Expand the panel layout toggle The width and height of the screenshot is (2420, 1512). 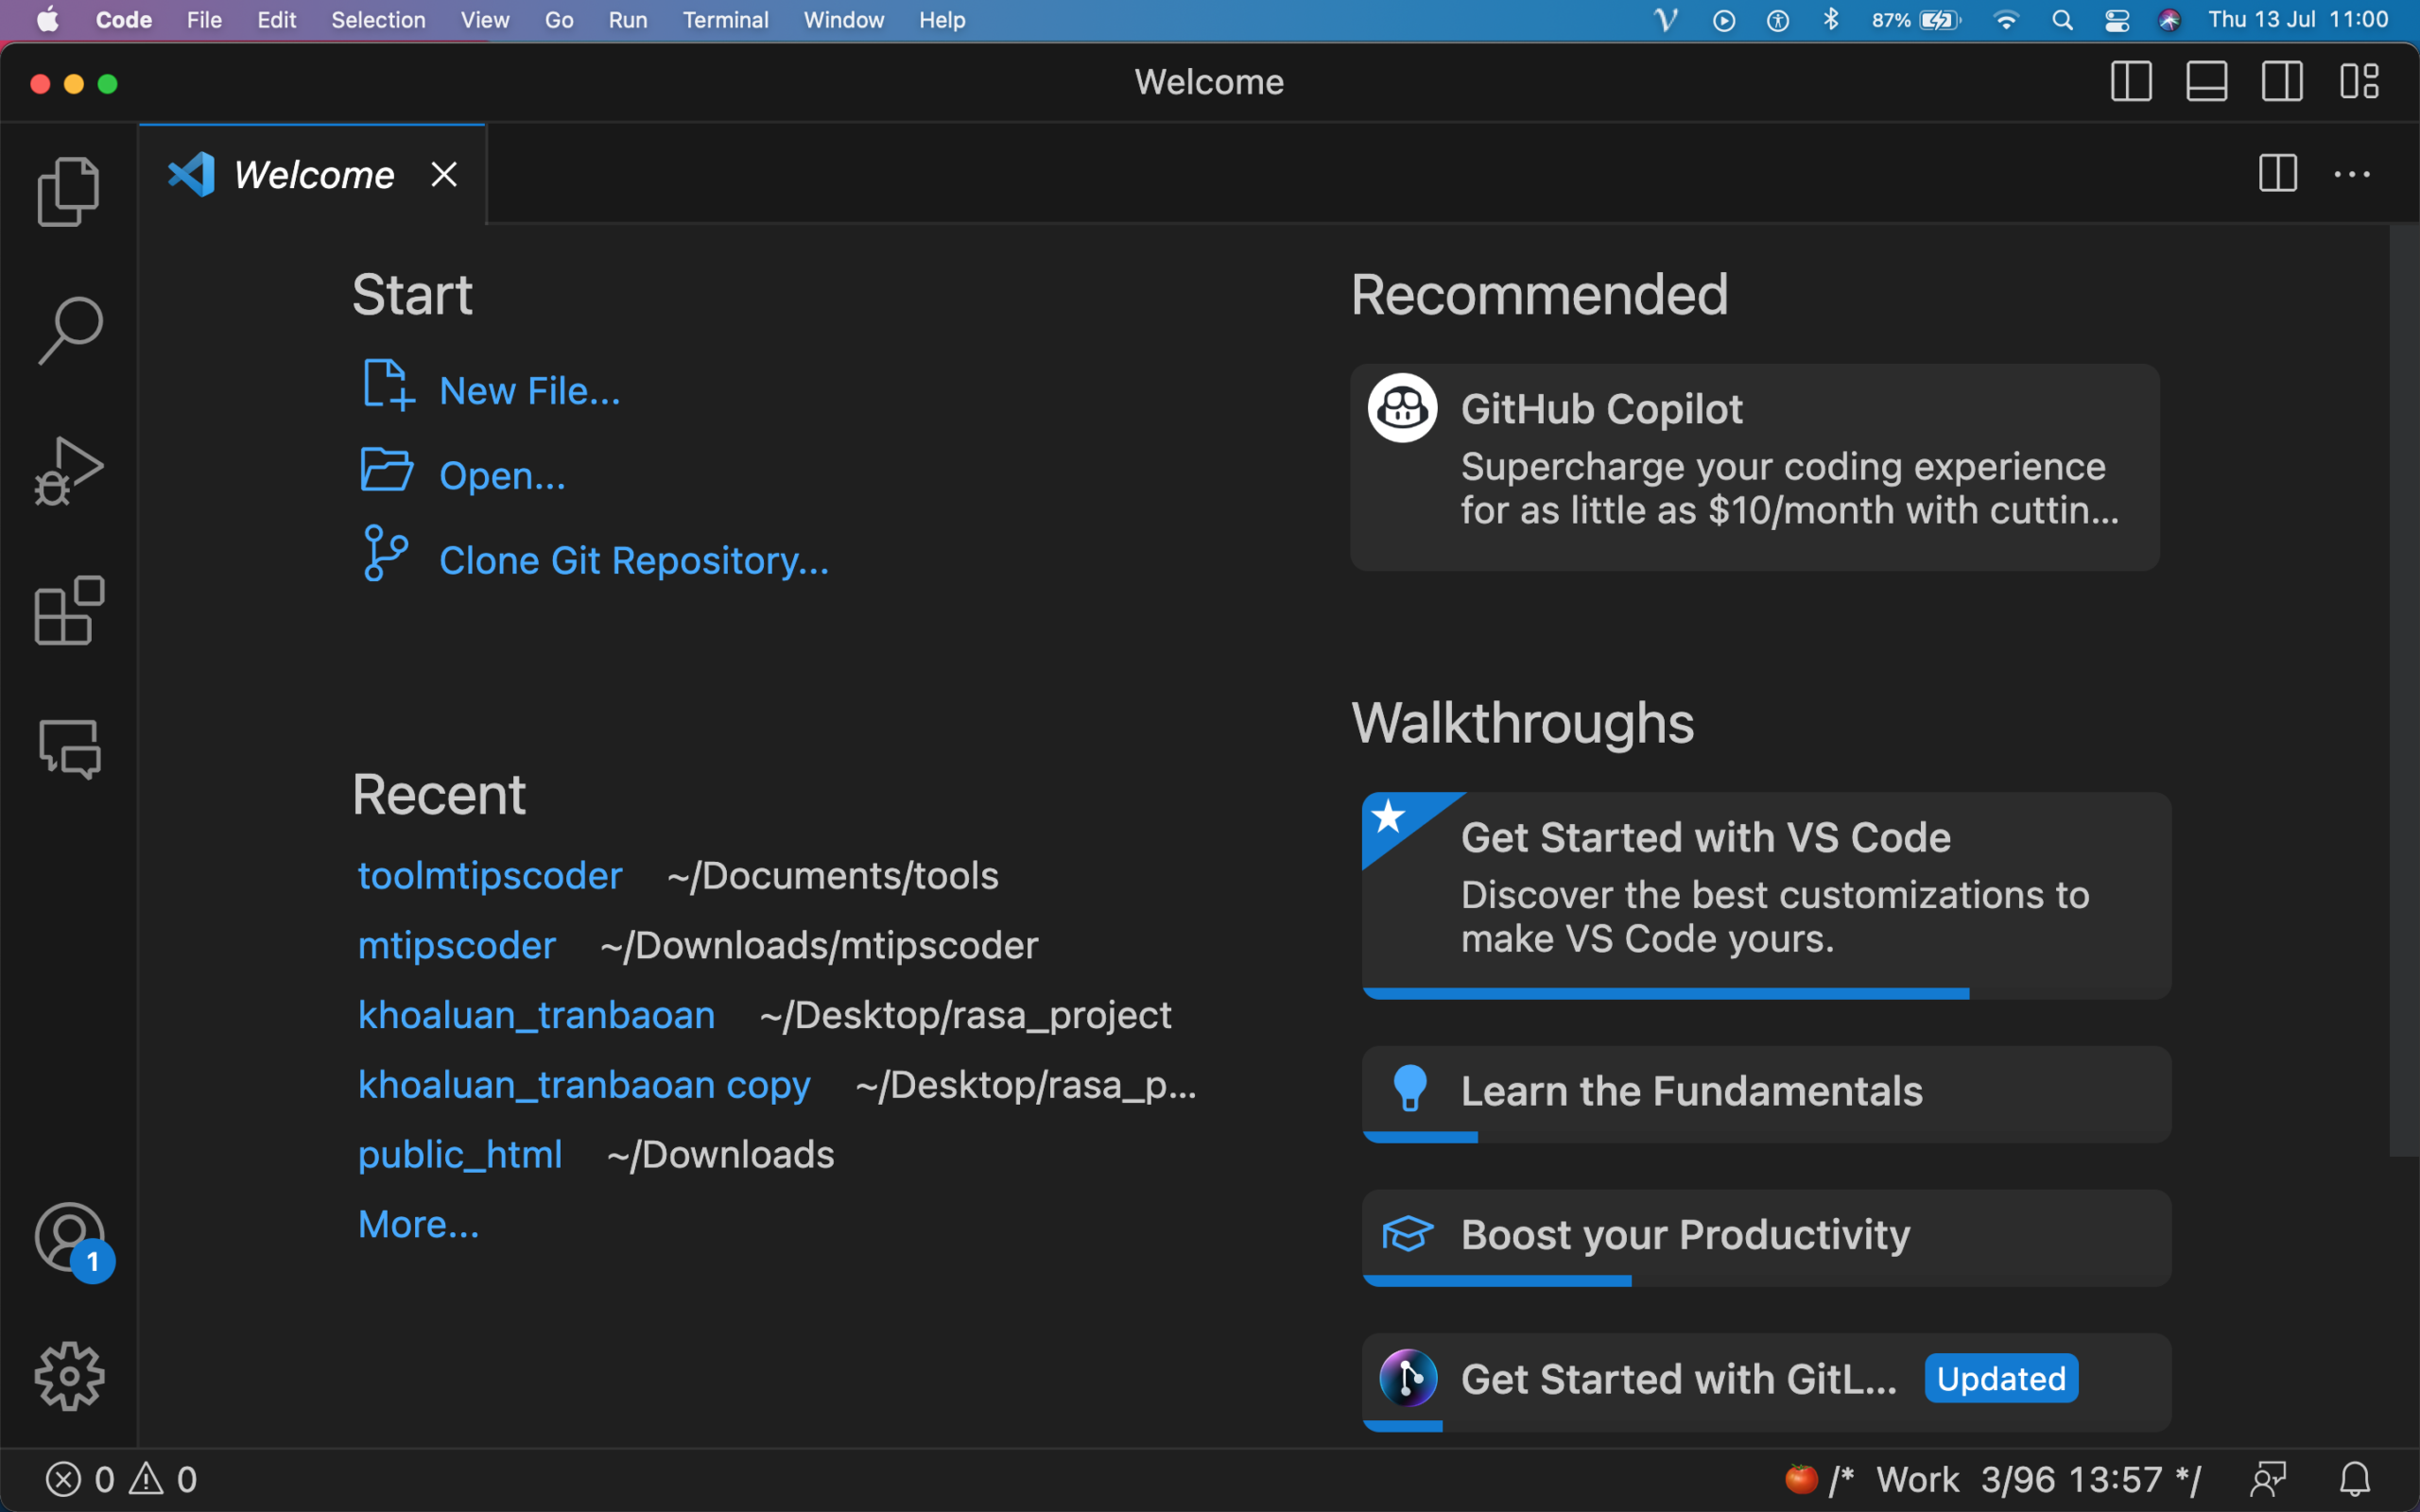[x=2205, y=82]
